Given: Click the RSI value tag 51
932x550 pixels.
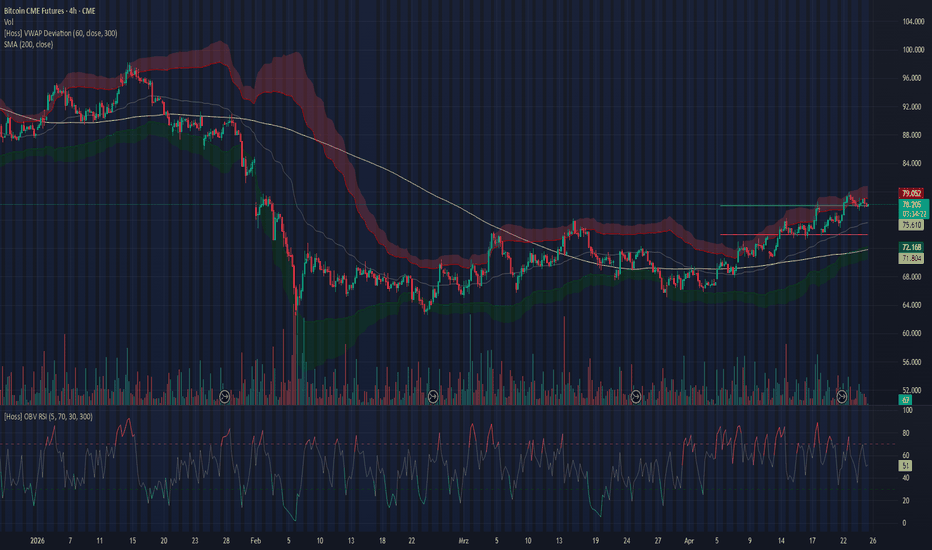Looking at the screenshot, I should [x=905, y=466].
